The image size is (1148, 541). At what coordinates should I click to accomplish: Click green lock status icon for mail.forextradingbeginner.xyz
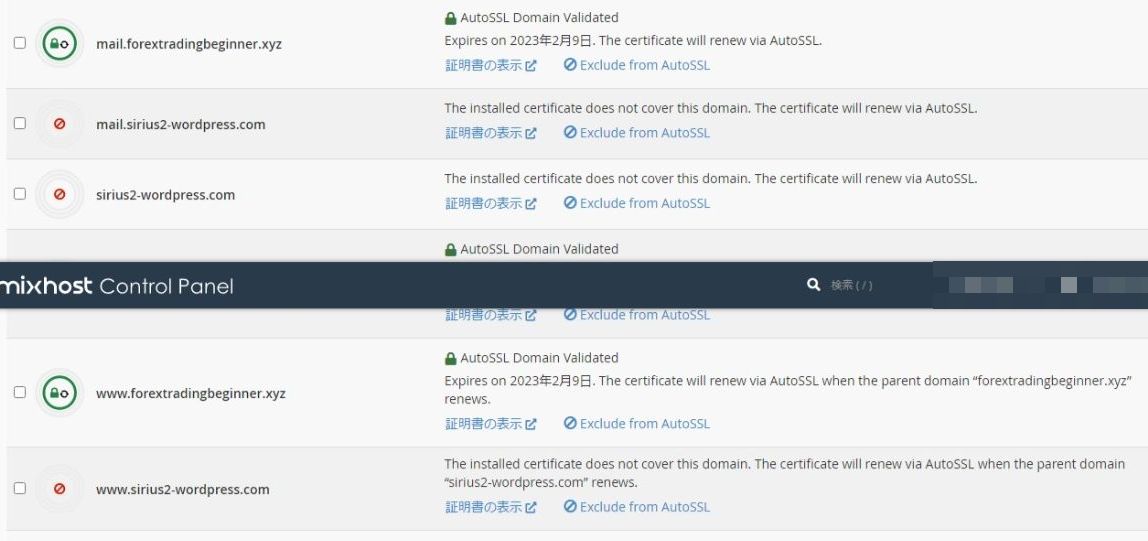pos(59,44)
